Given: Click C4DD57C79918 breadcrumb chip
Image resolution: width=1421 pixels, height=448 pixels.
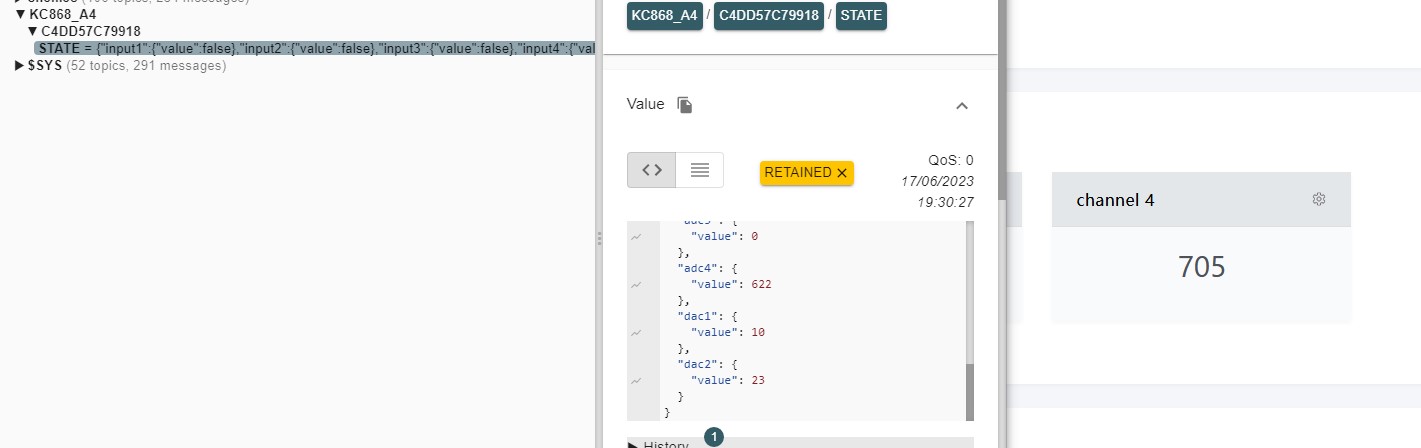Looking at the screenshot, I should pyautogui.click(x=769, y=16).
